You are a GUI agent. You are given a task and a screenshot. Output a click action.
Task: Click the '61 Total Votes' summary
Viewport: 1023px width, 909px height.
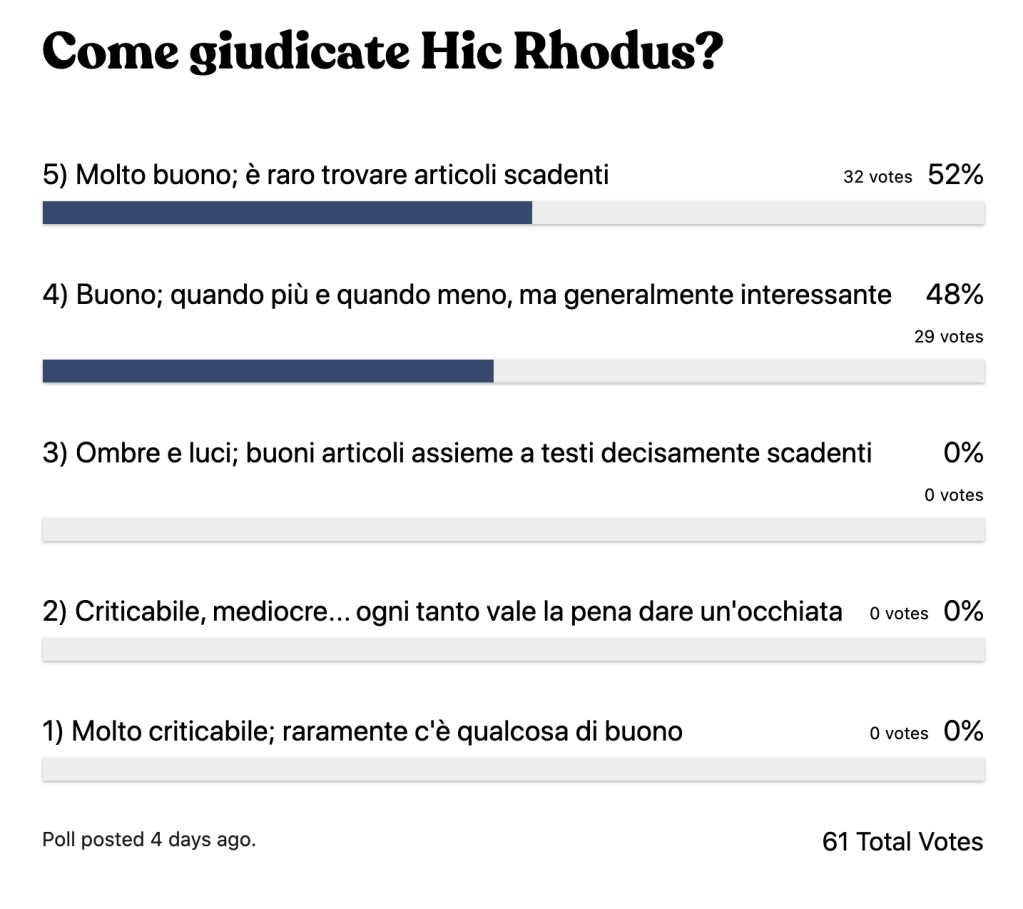pos(902,842)
